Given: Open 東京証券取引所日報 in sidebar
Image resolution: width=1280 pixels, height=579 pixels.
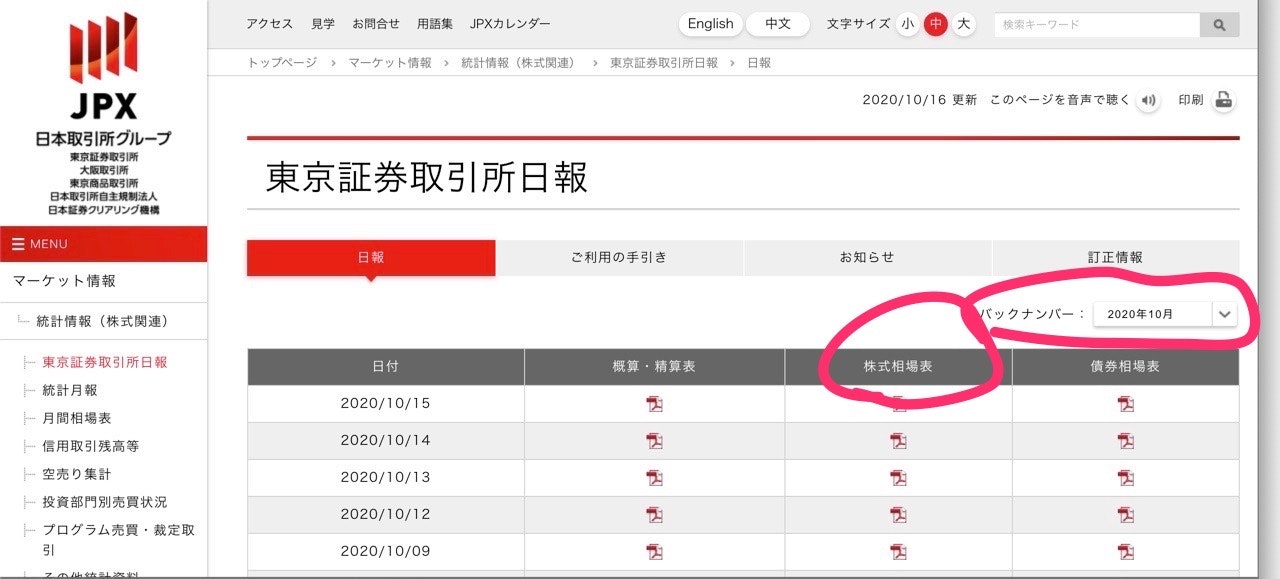Looking at the screenshot, I should pos(105,363).
